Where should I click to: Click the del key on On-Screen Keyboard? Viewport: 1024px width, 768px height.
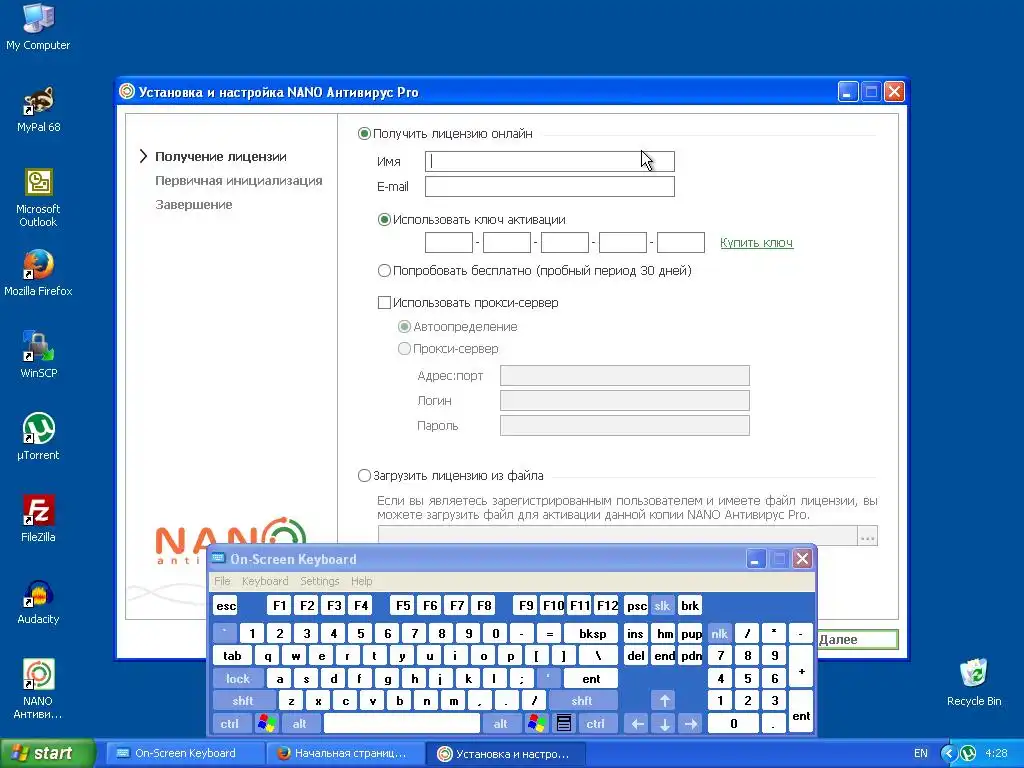point(636,656)
